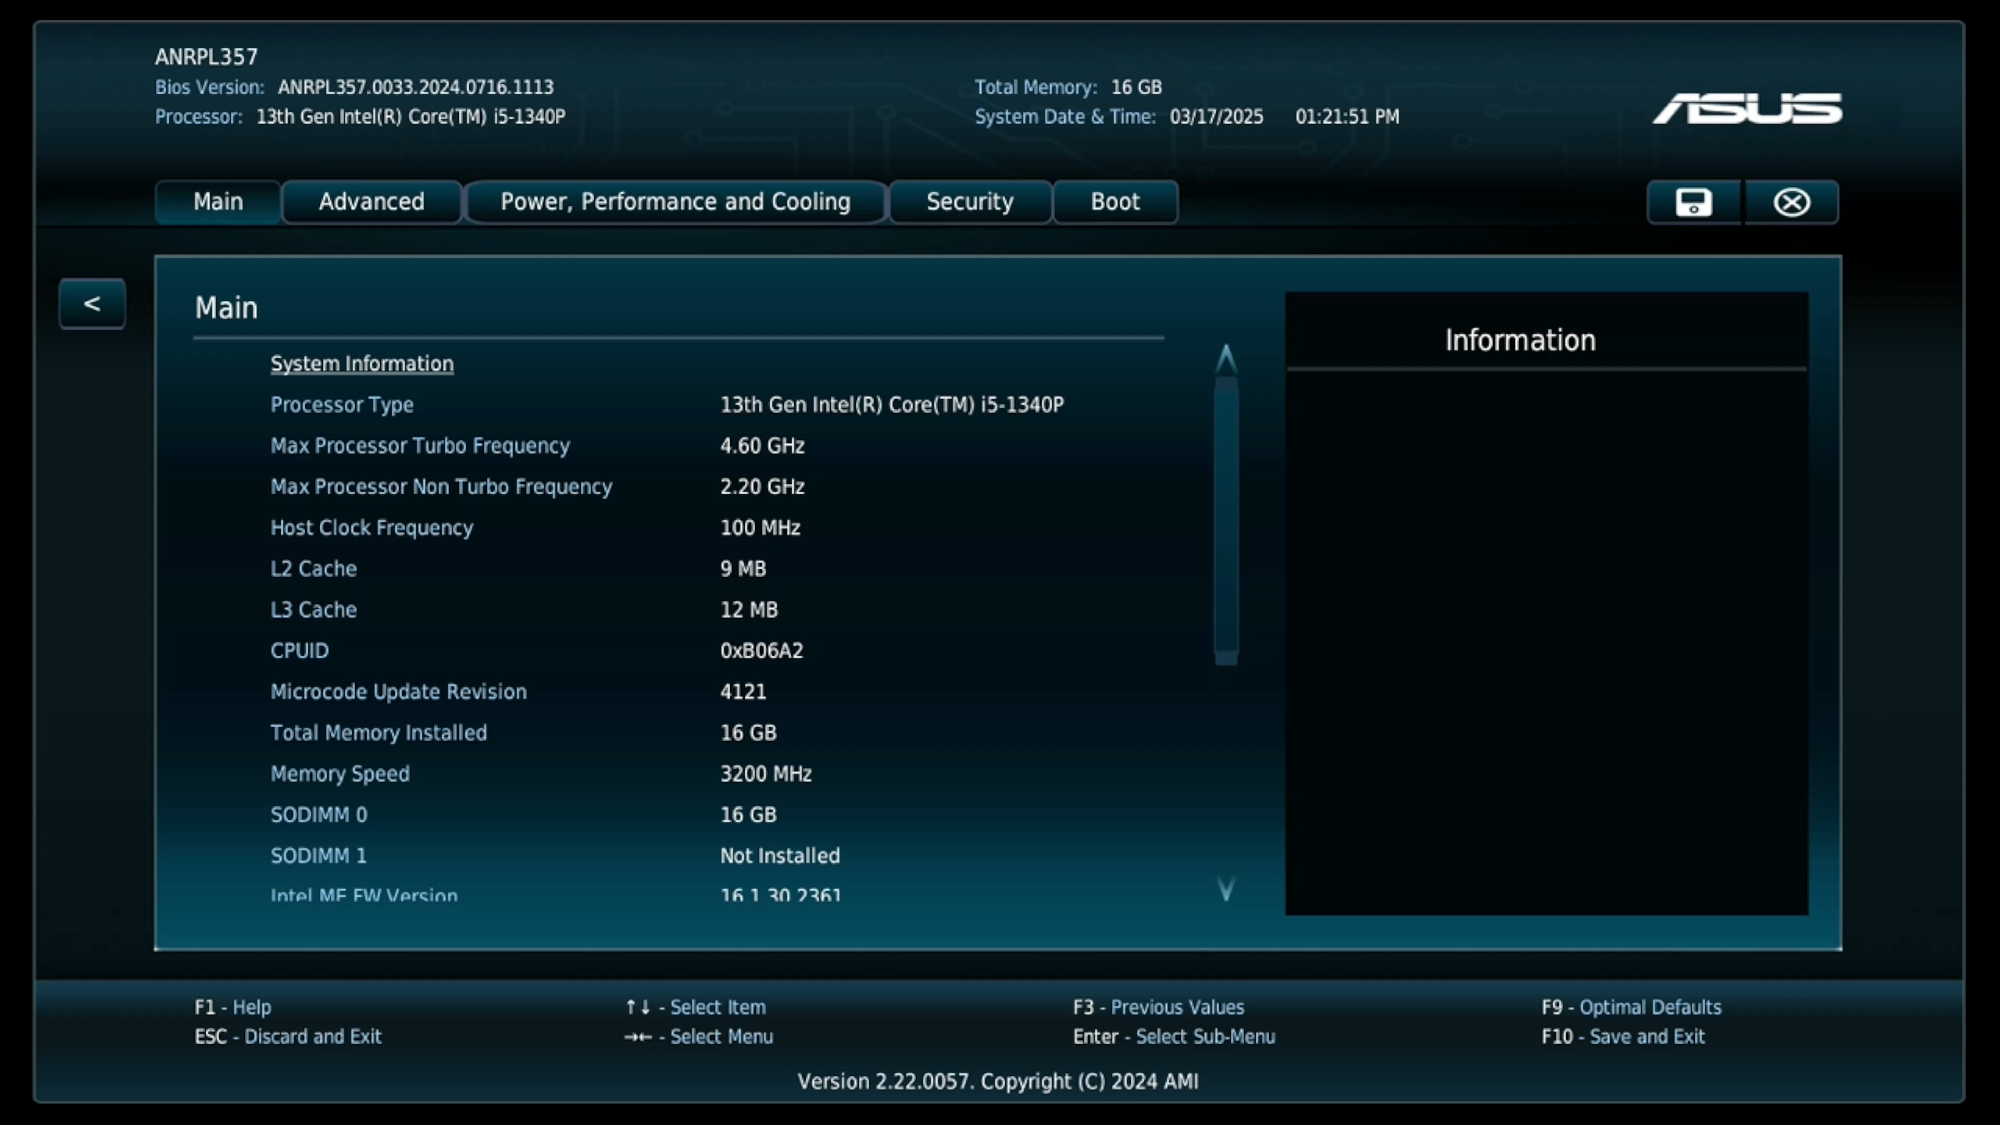
Task: Click the system time 01:21:51 PM
Action: point(1347,117)
